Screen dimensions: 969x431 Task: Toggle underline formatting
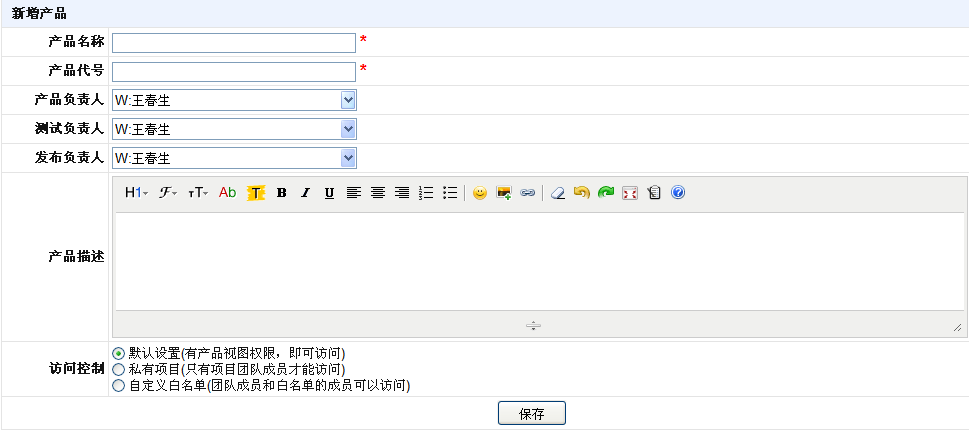pos(329,193)
